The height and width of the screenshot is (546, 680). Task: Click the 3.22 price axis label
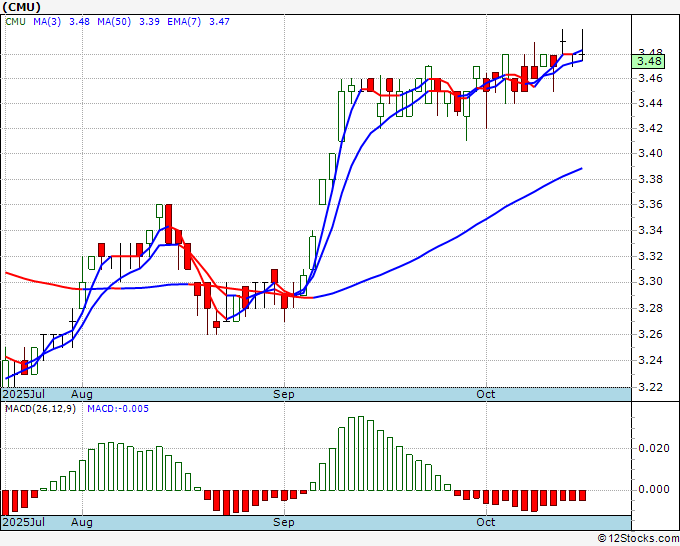coord(650,387)
